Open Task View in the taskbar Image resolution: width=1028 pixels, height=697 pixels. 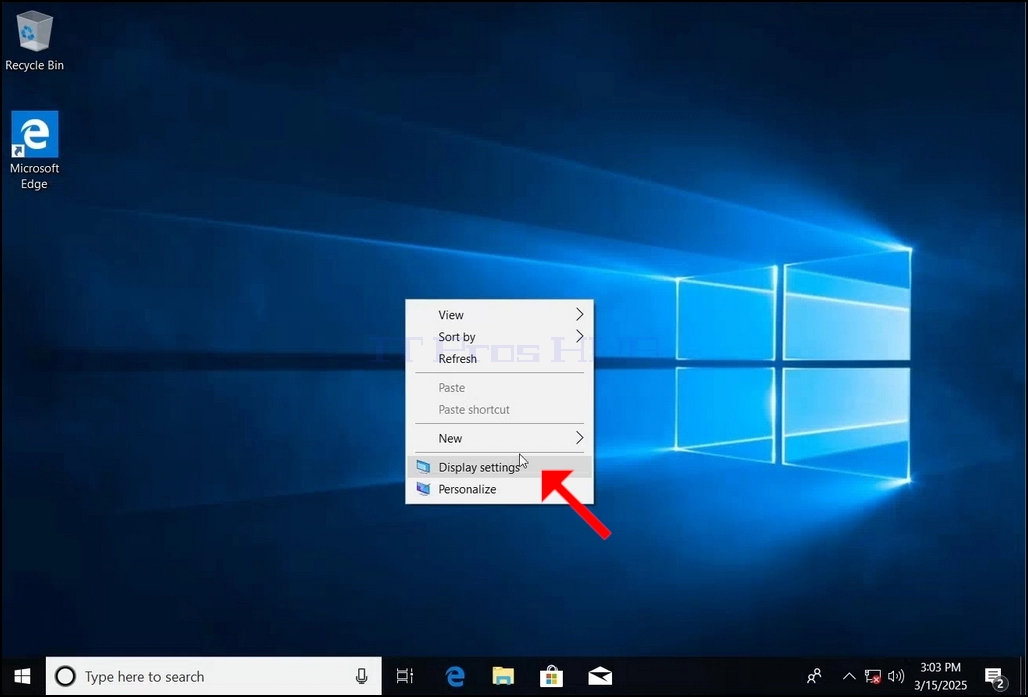405,676
